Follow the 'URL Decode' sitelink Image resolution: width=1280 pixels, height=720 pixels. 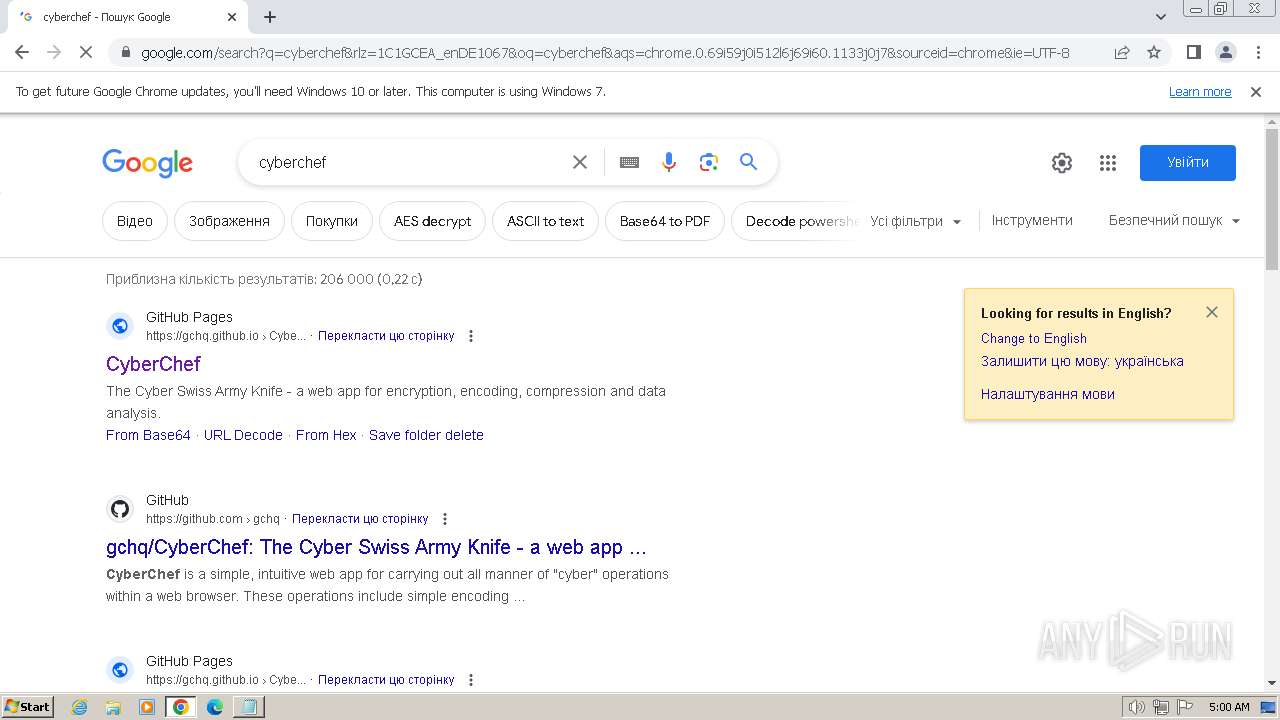pyautogui.click(x=243, y=435)
